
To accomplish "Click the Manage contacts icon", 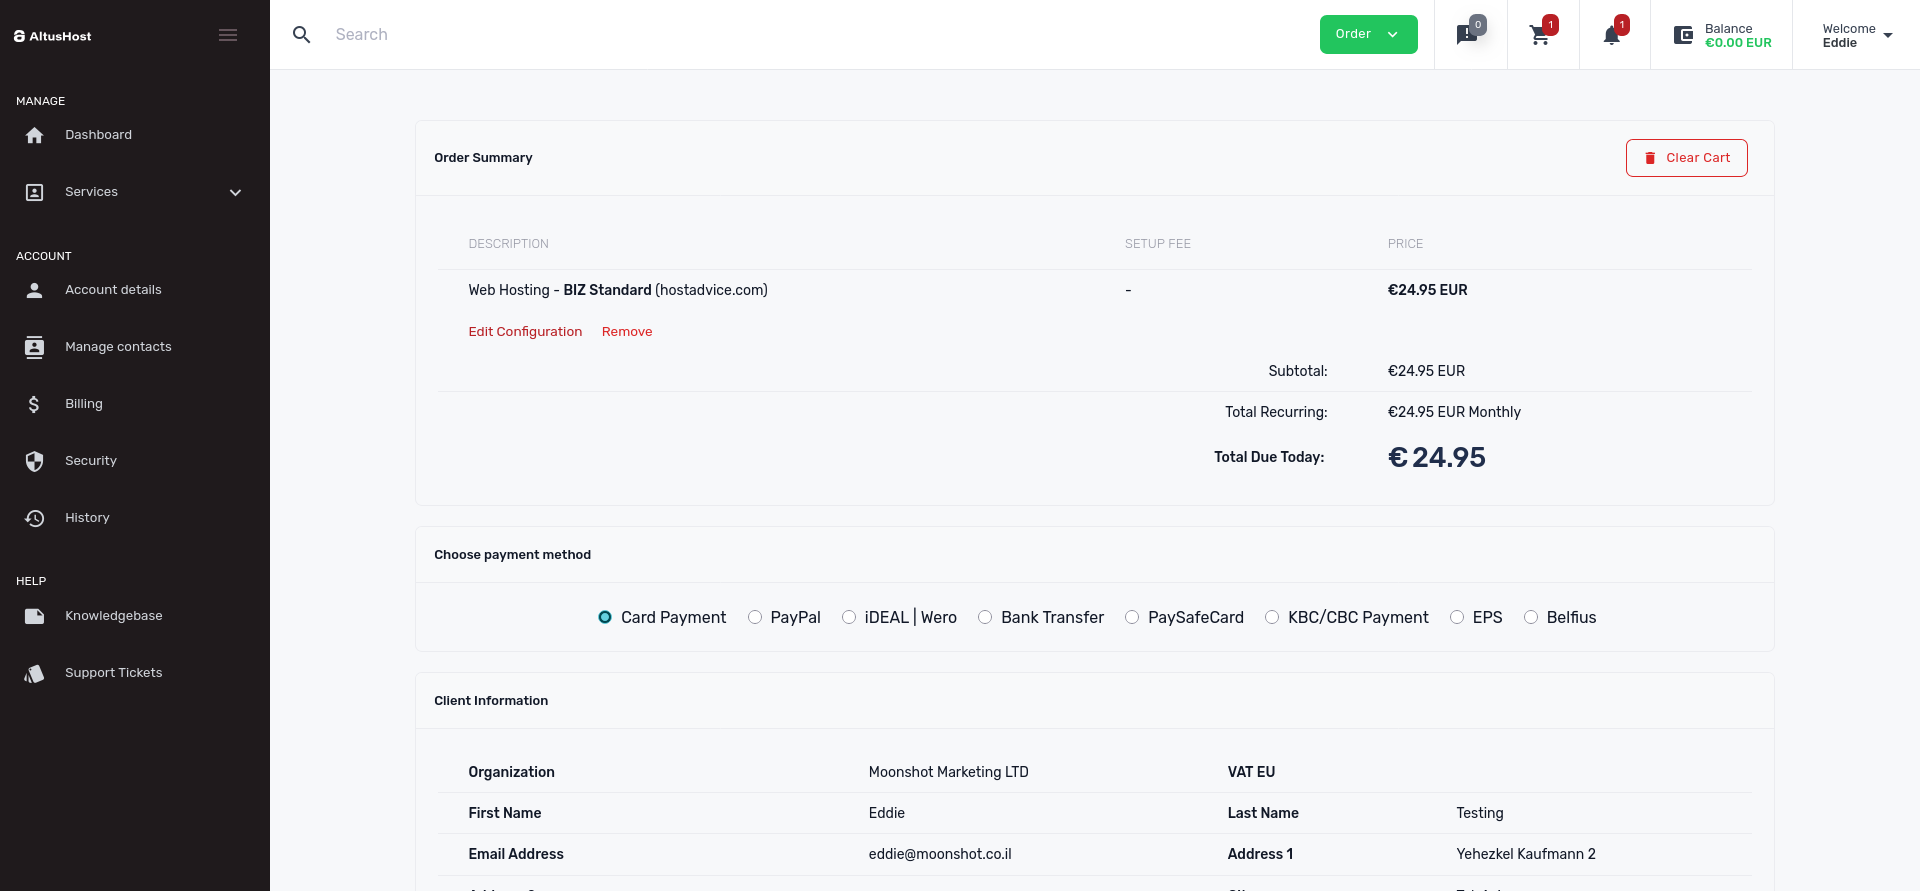I will tap(35, 347).
